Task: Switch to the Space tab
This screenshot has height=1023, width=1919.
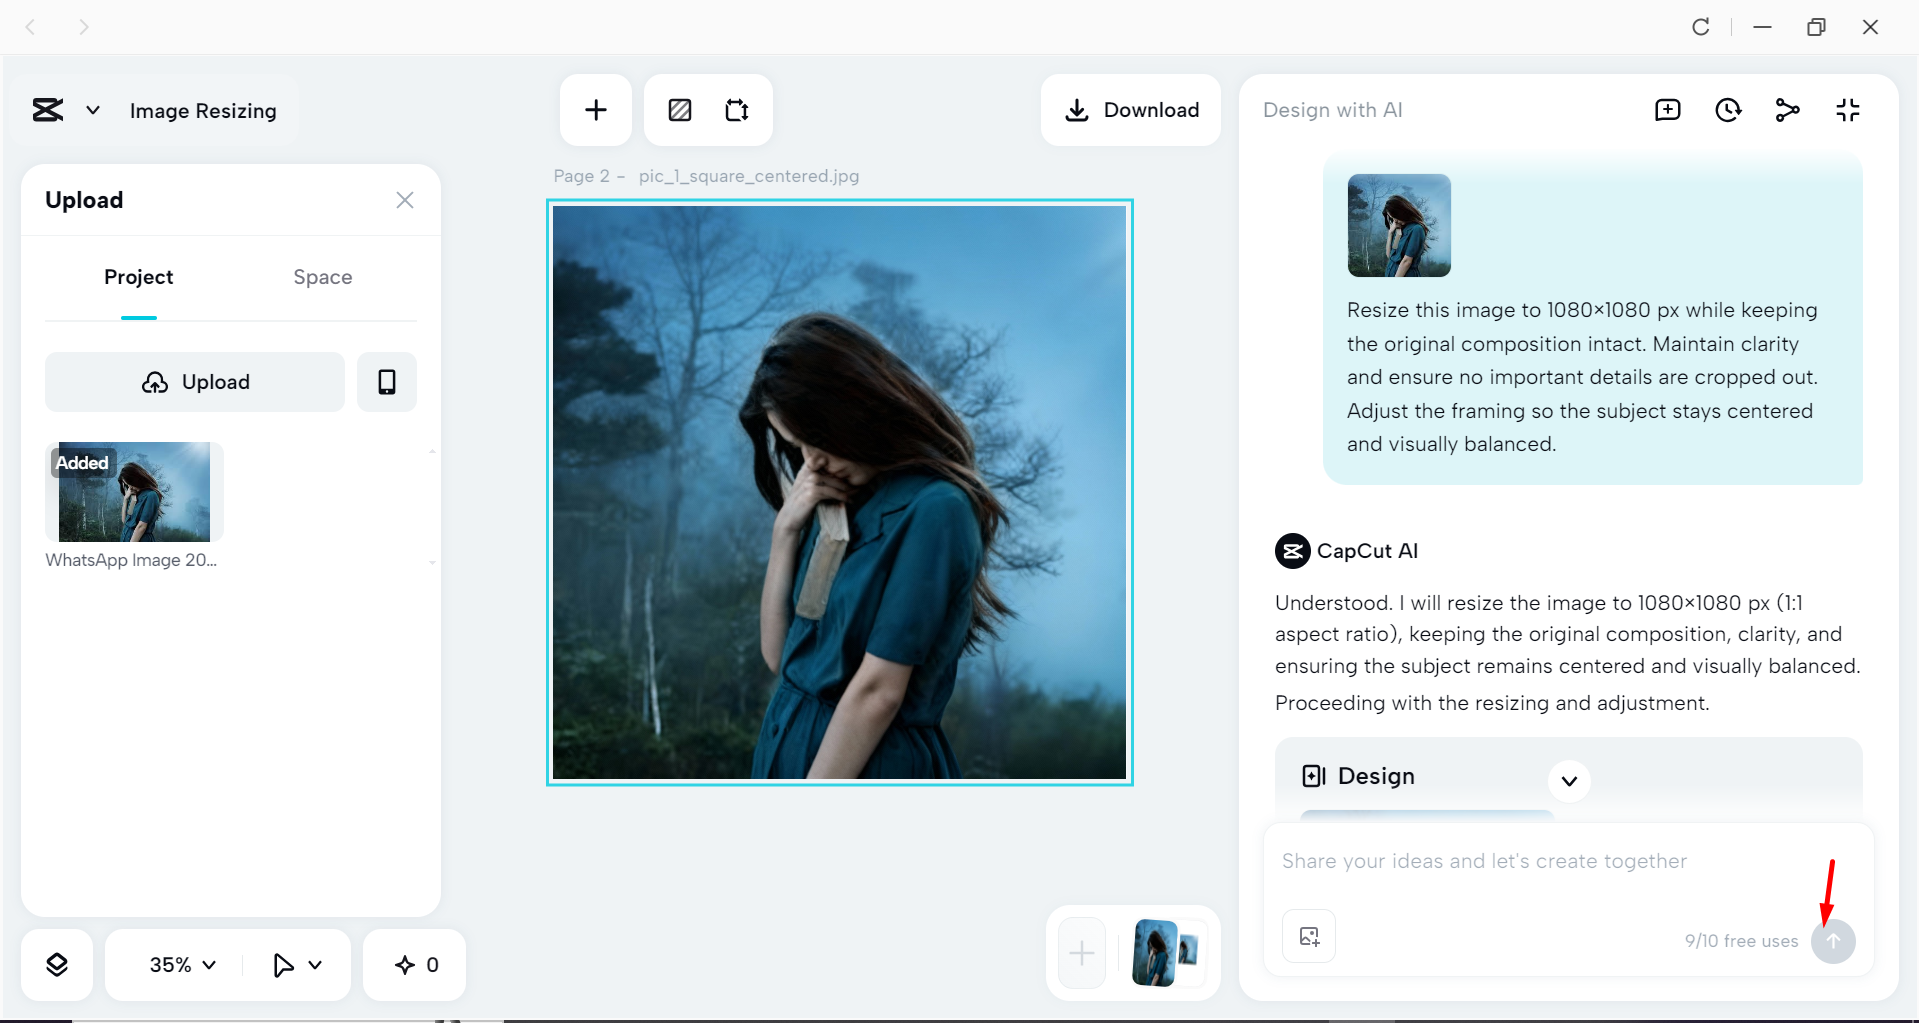Action: coord(322,277)
